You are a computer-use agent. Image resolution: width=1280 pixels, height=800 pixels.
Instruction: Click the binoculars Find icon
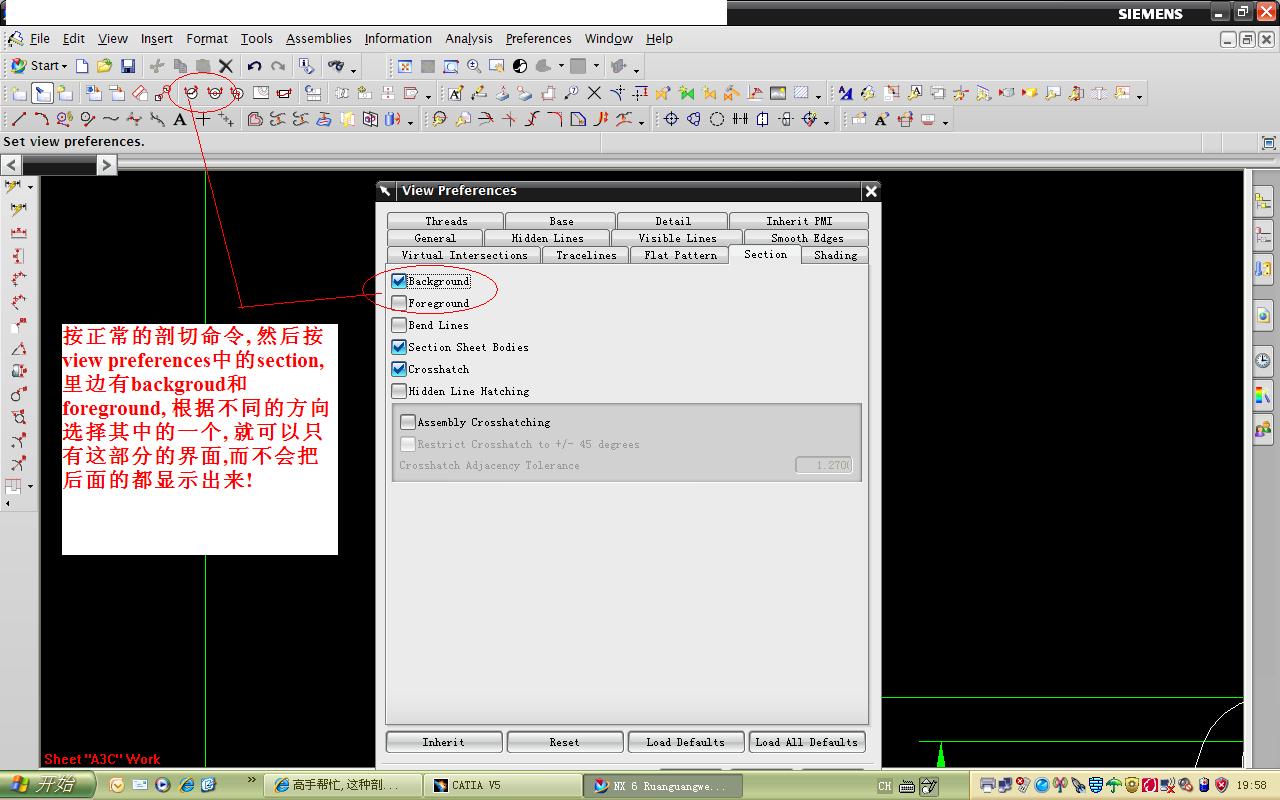336,66
